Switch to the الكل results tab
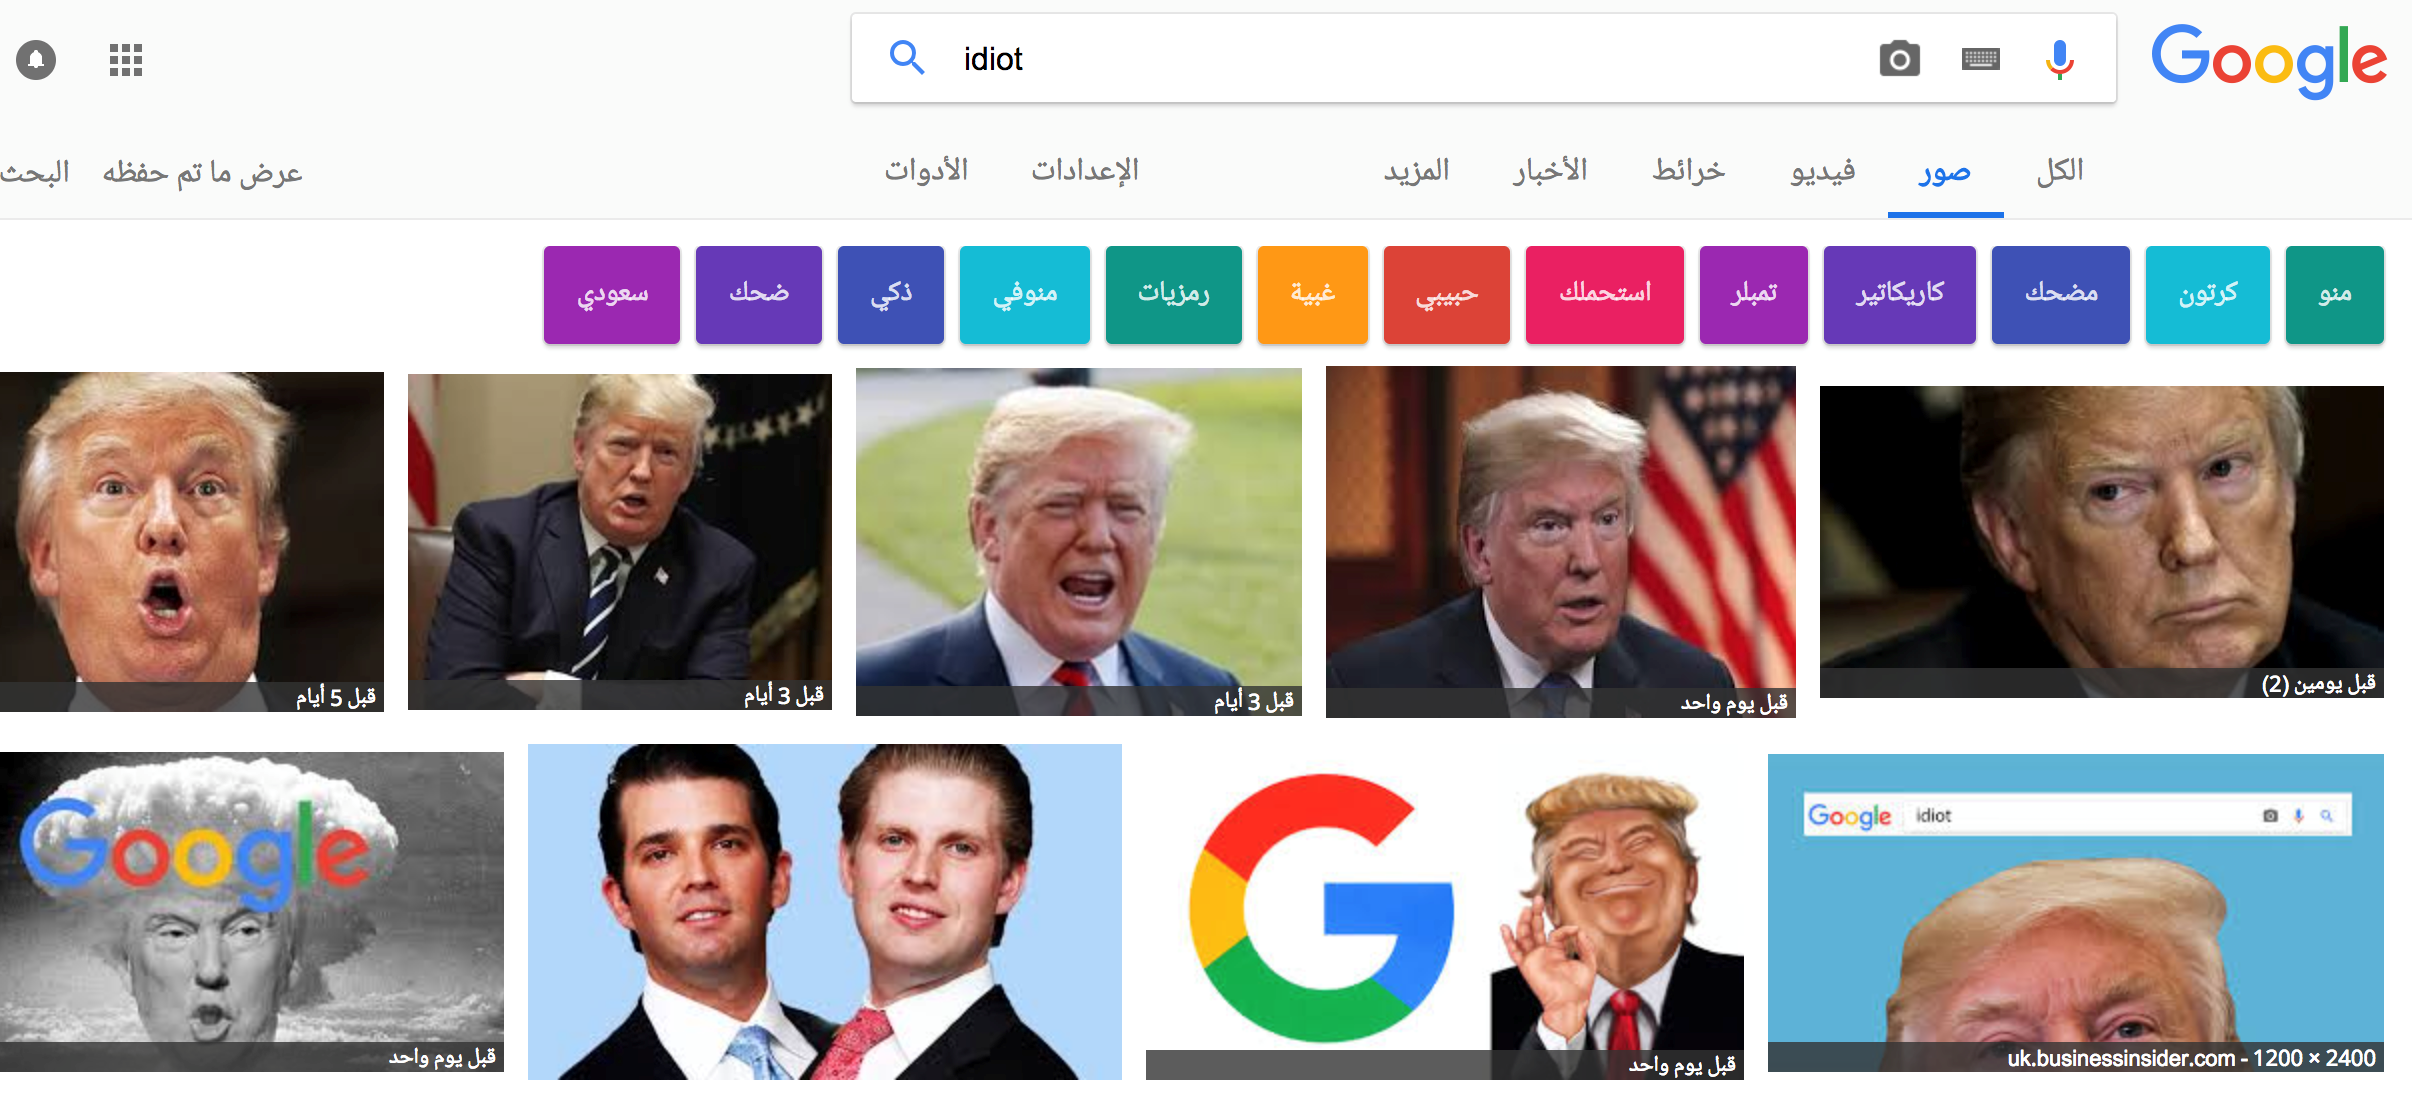 pos(2060,171)
